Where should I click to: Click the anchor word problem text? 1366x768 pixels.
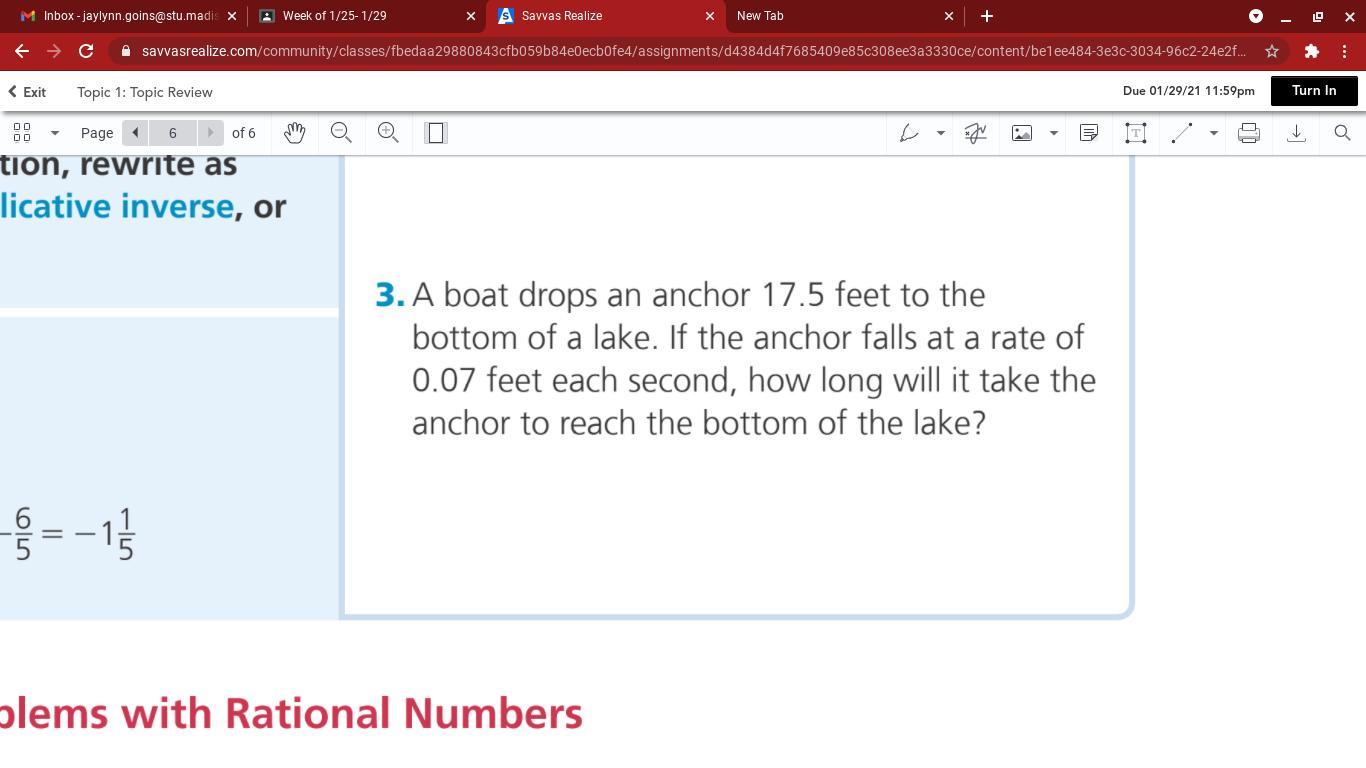pyautogui.click(x=754, y=358)
